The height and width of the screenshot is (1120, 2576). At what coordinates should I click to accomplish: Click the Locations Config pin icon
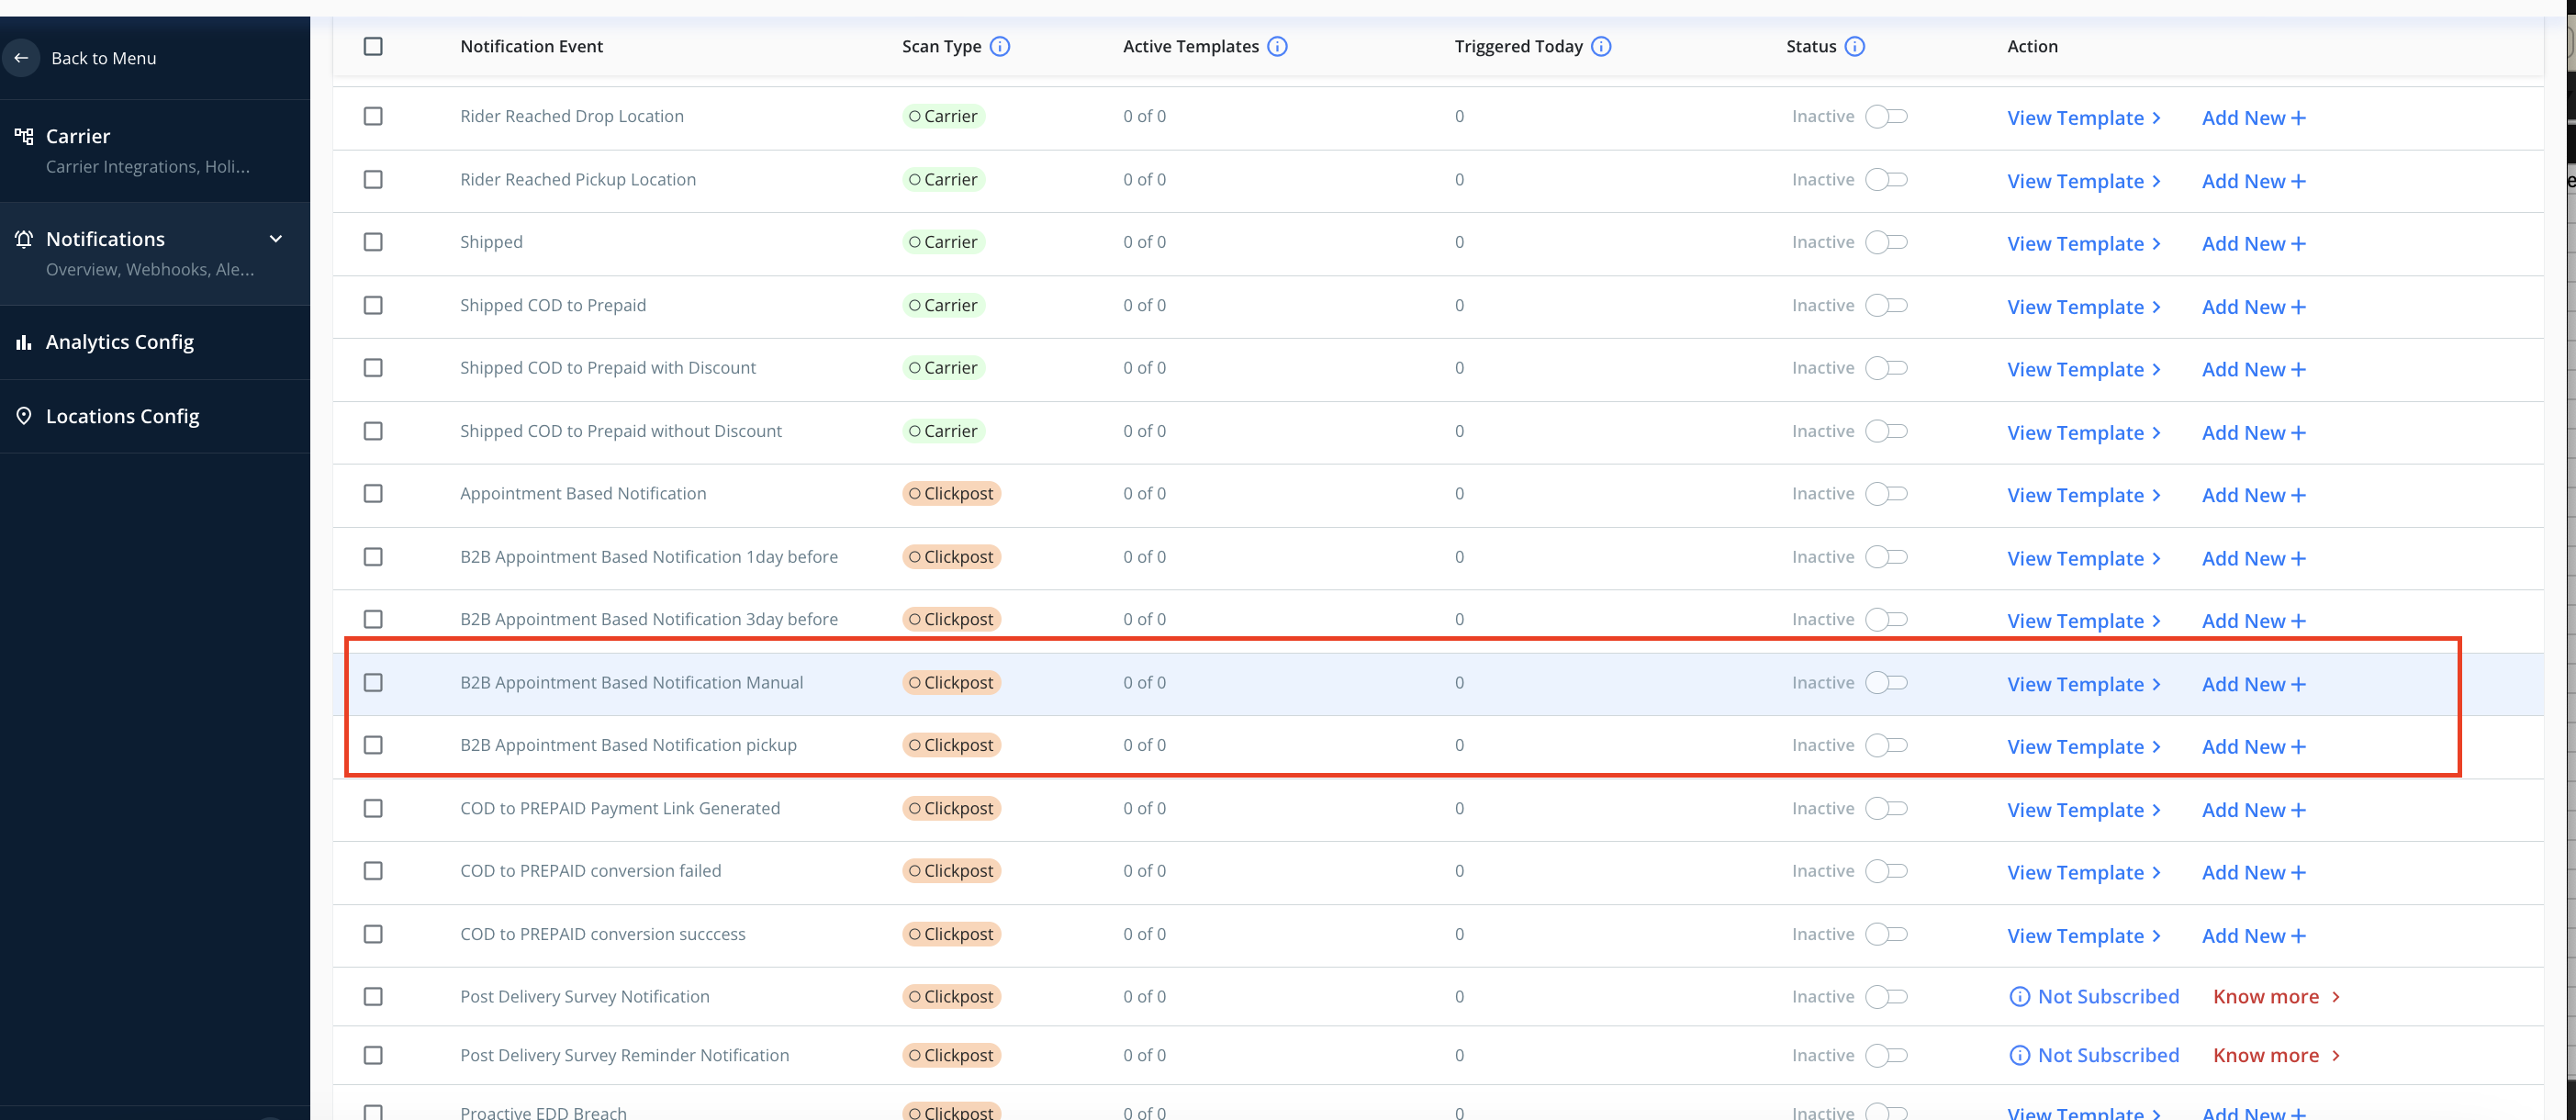point(24,416)
